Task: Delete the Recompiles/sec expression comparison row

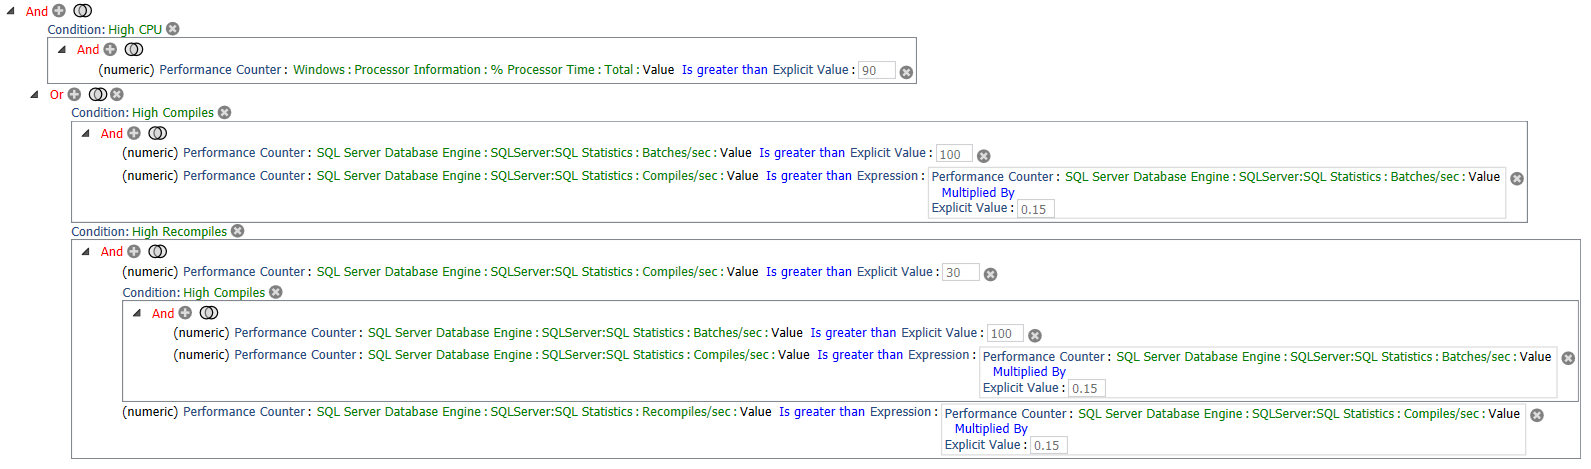Action: click(1537, 415)
